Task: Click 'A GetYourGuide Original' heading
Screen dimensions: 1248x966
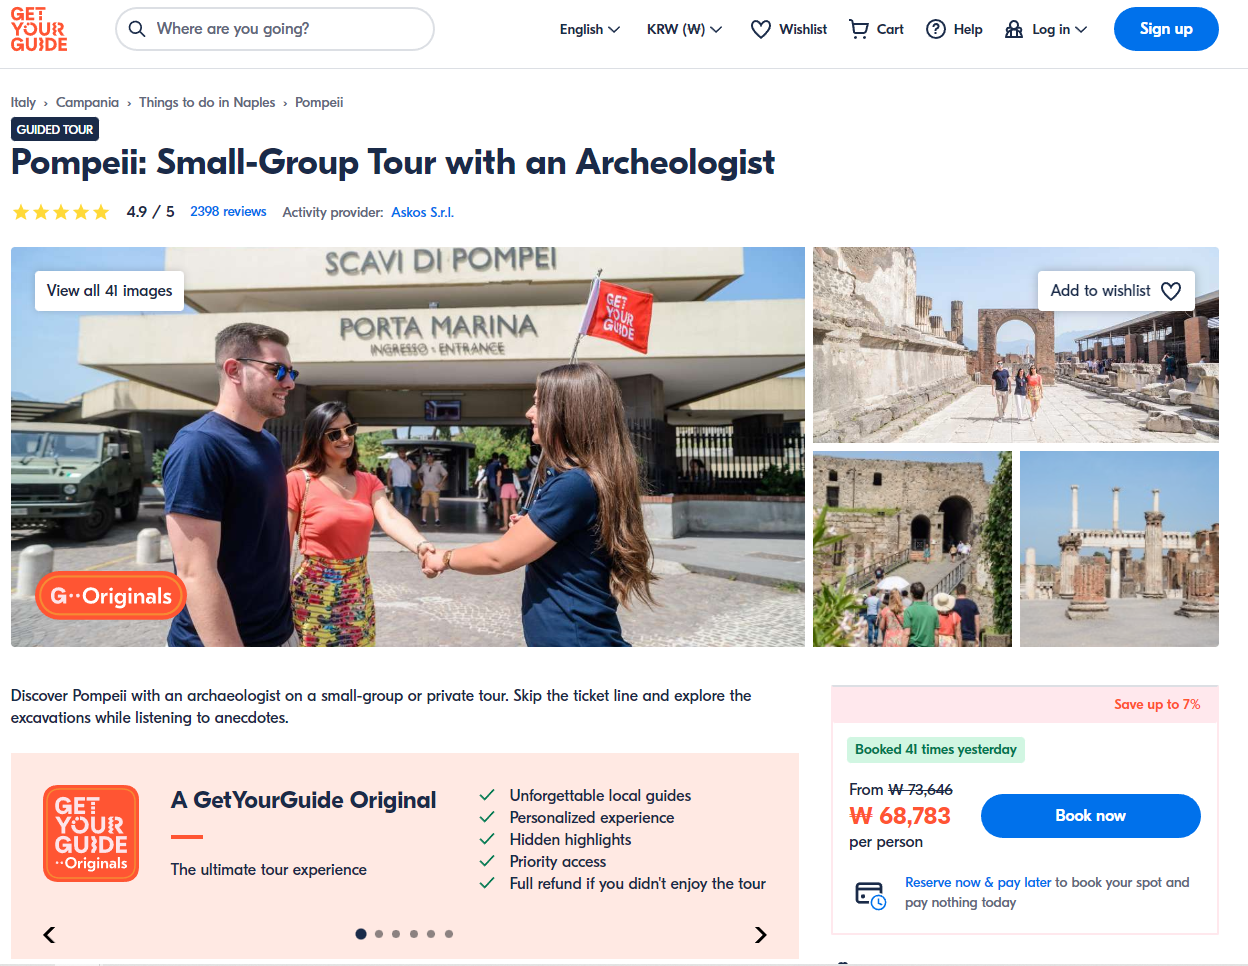Action: click(304, 800)
